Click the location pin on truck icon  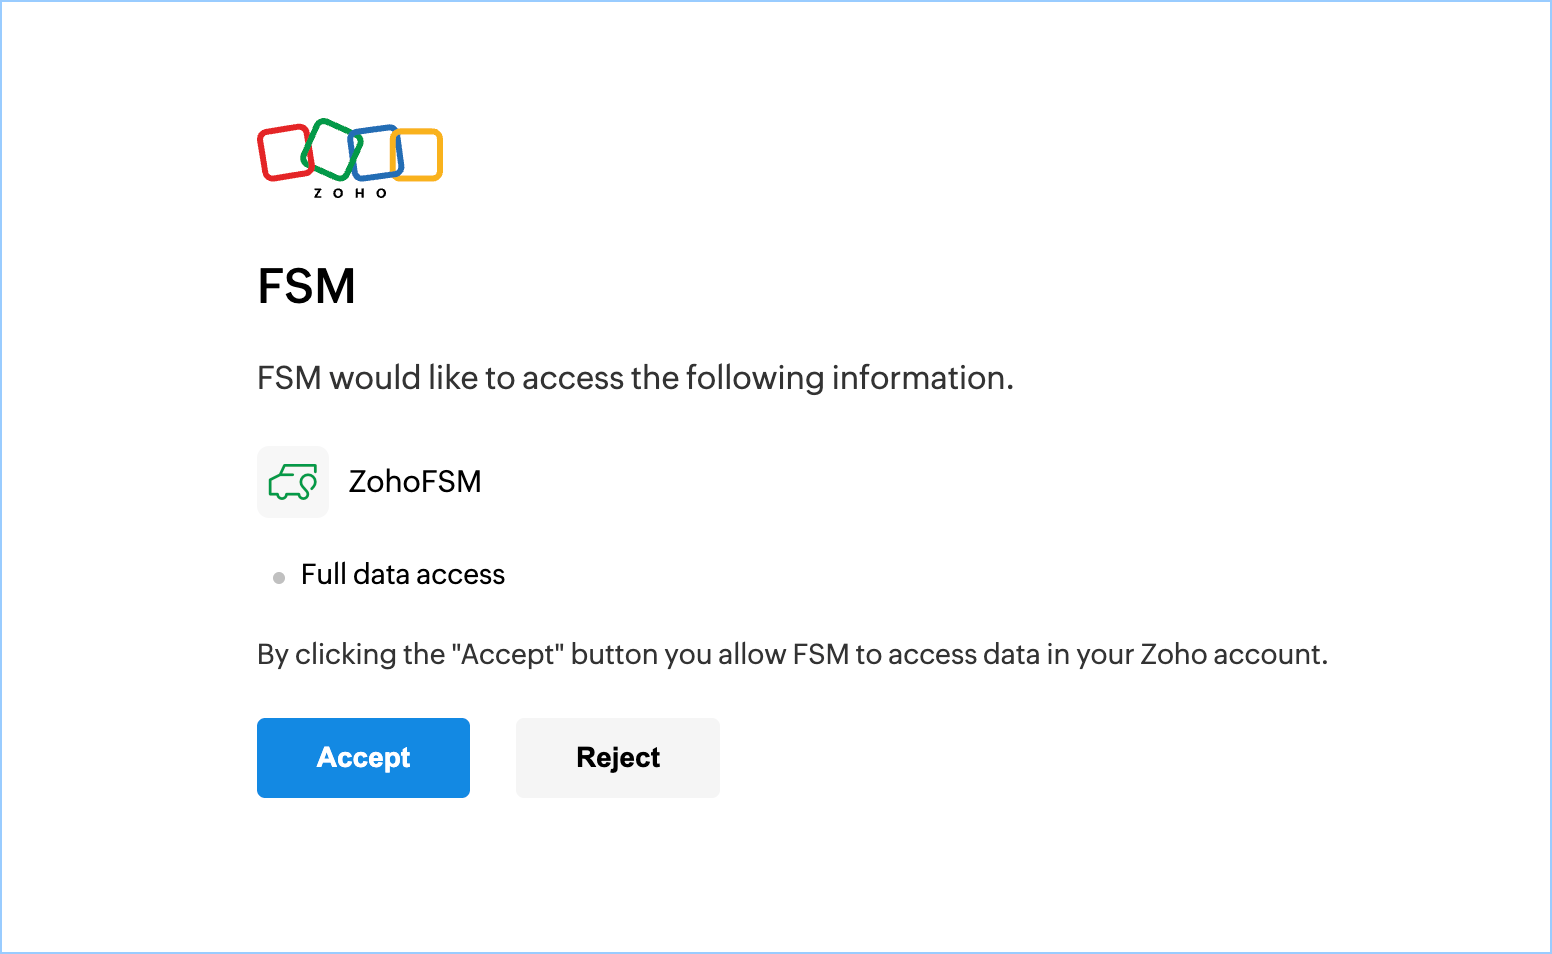309,481
